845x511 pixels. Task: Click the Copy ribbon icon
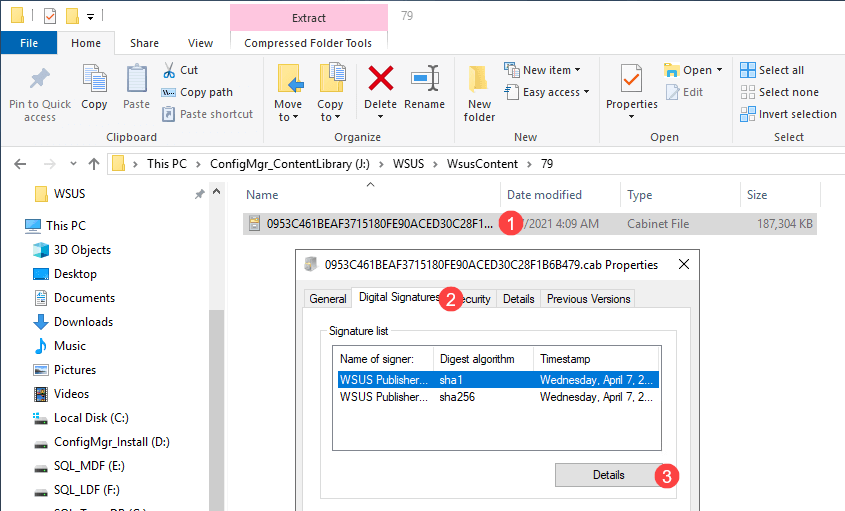(x=94, y=79)
